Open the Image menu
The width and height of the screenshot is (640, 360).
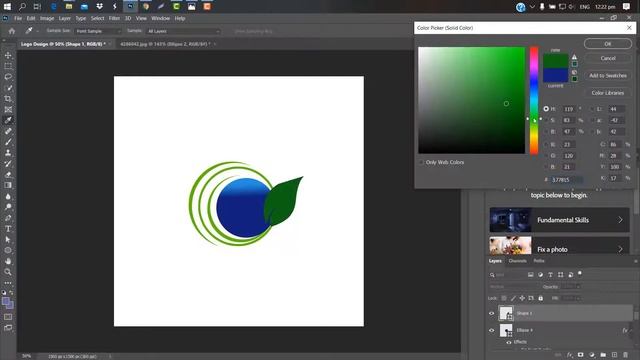(x=47, y=18)
